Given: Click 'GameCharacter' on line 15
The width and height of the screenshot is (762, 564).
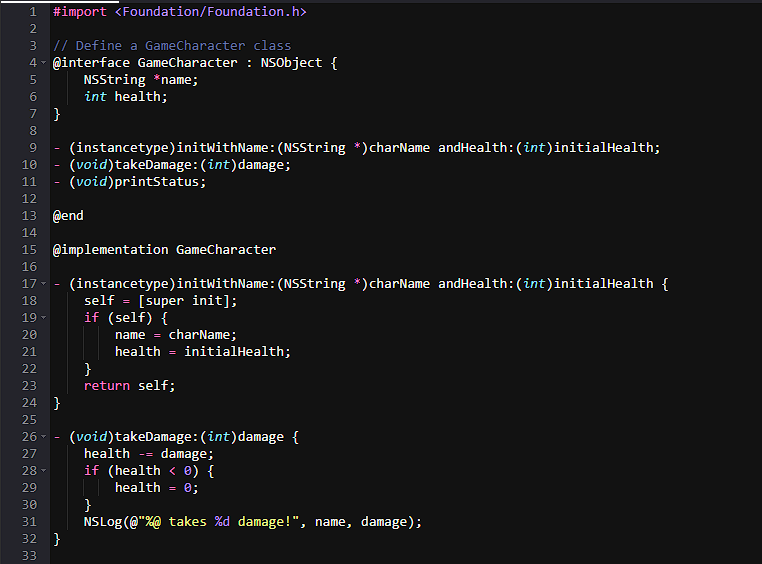Looking at the screenshot, I should coord(226,250).
